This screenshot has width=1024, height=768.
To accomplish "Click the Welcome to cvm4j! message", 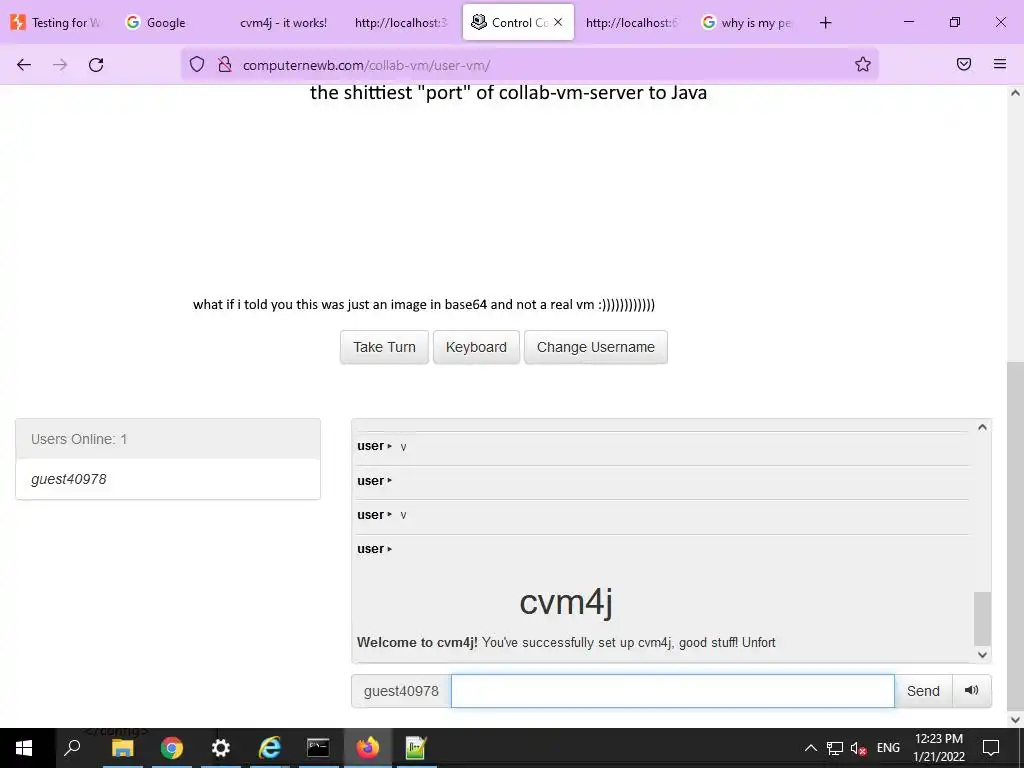I will point(566,642).
